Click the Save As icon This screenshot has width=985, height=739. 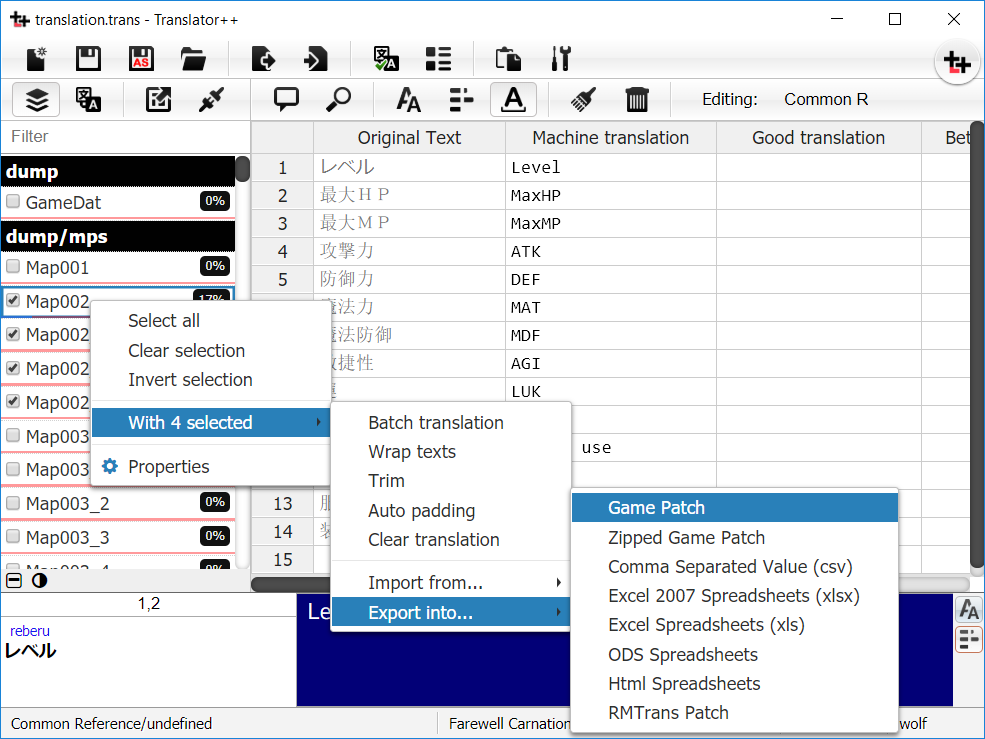pos(141,59)
